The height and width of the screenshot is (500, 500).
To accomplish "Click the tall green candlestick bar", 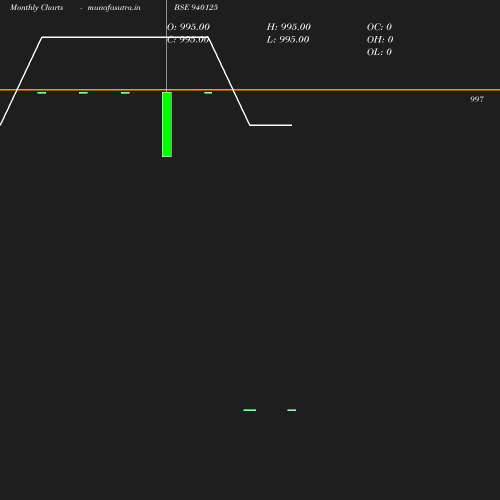I will click(x=167, y=124).
